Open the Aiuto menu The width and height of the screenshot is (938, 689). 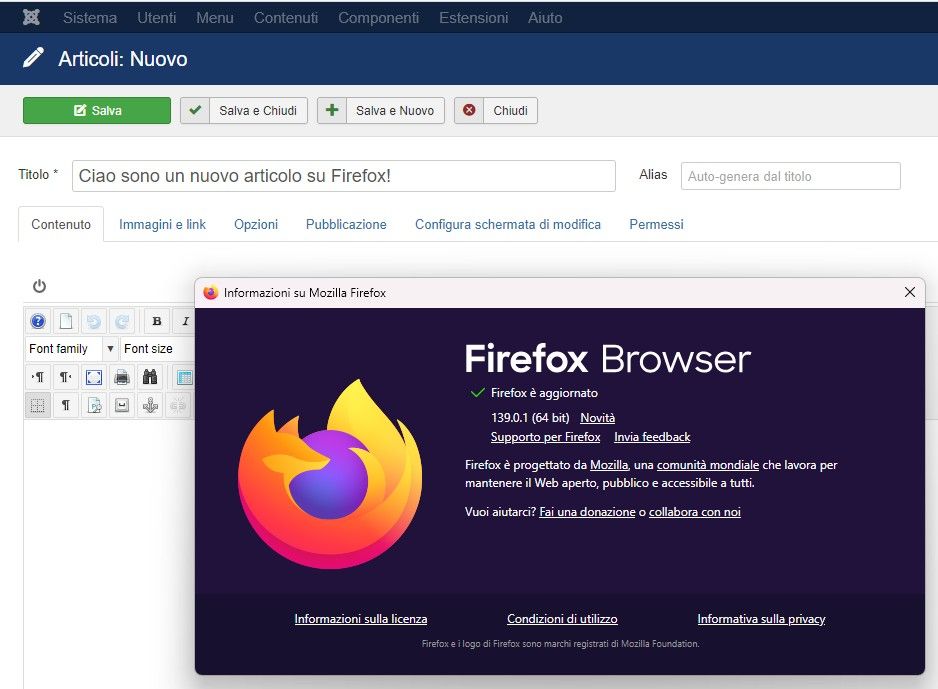pyautogui.click(x=545, y=18)
